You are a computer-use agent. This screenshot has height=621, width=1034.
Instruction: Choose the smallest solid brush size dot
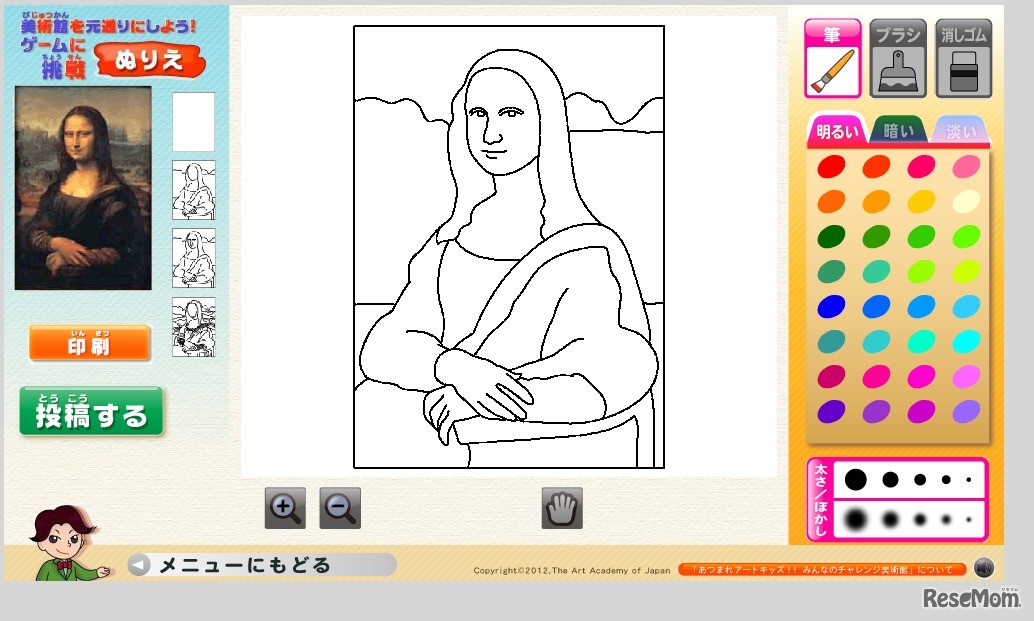(969, 480)
